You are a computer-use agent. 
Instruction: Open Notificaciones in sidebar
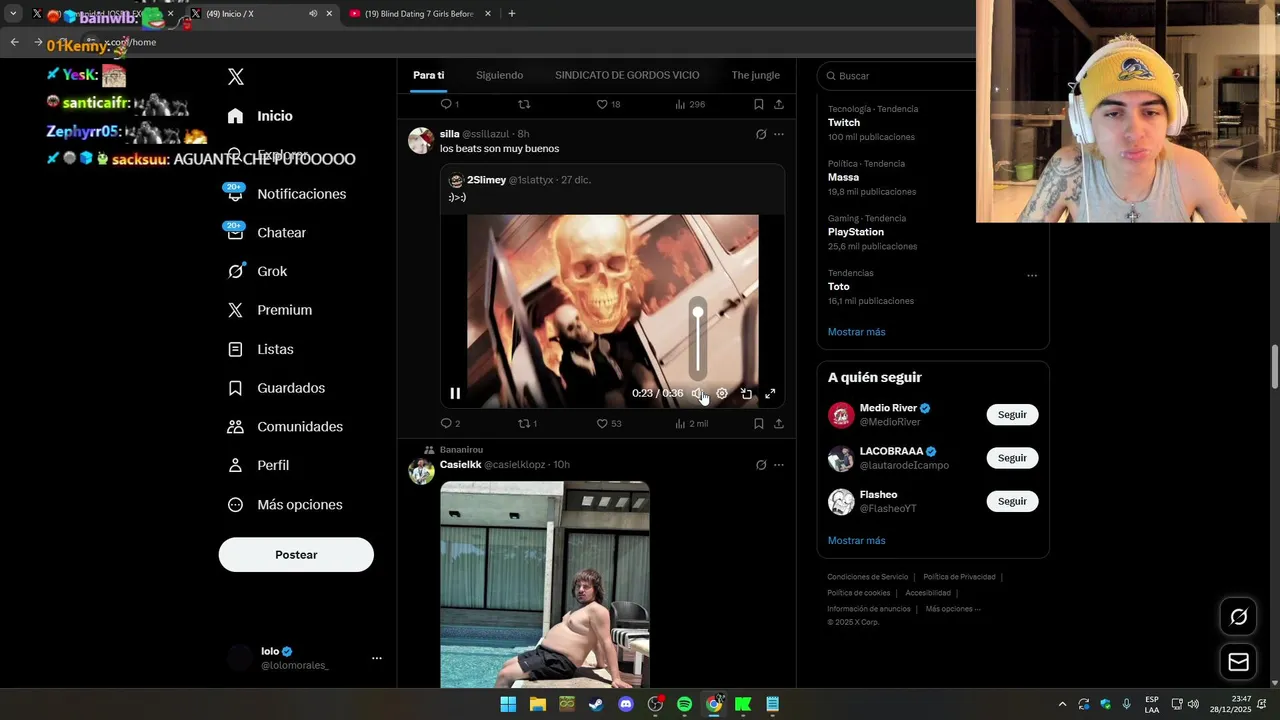[286, 194]
